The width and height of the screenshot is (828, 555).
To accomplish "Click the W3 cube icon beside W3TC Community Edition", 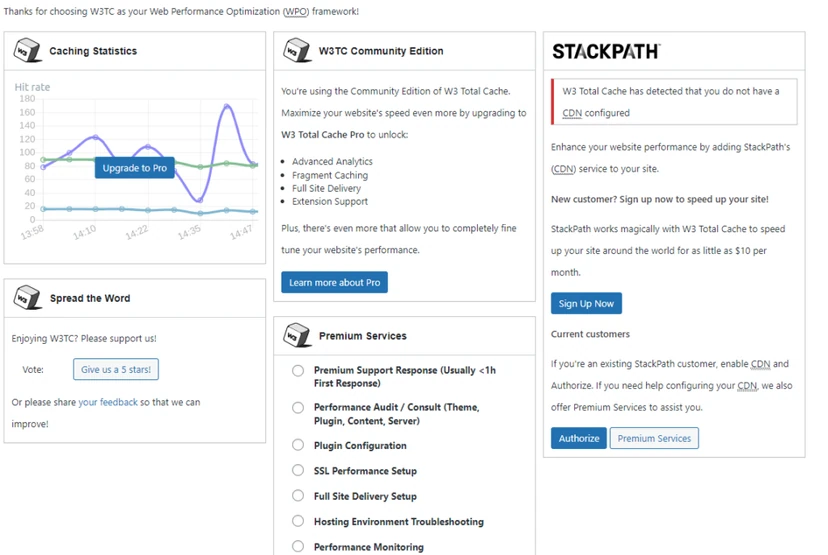I will [x=297, y=50].
